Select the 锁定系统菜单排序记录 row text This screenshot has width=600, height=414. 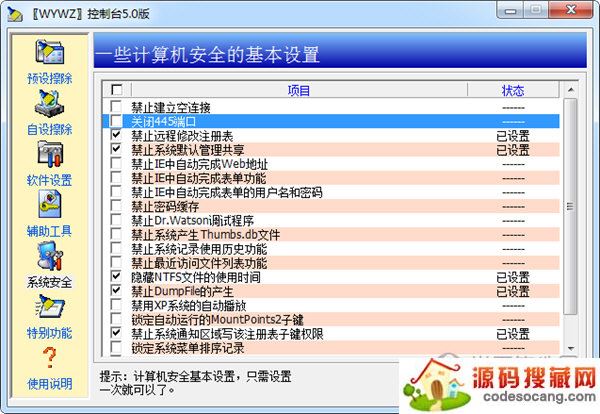(x=188, y=348)
